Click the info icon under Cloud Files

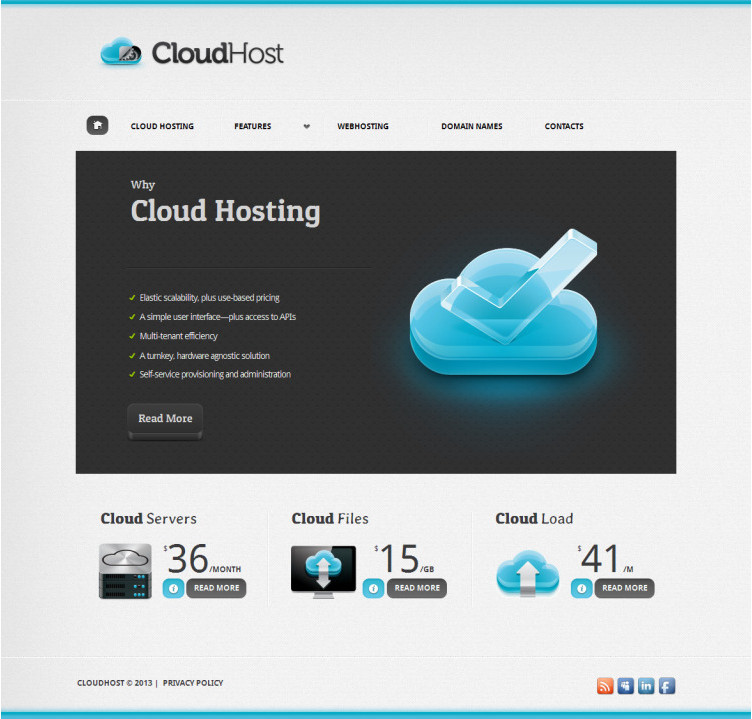373,588
